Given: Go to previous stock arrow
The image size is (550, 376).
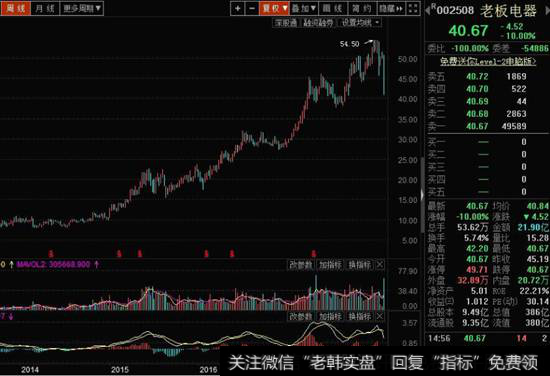Looking at the screenshot, I should coord(427,11).
